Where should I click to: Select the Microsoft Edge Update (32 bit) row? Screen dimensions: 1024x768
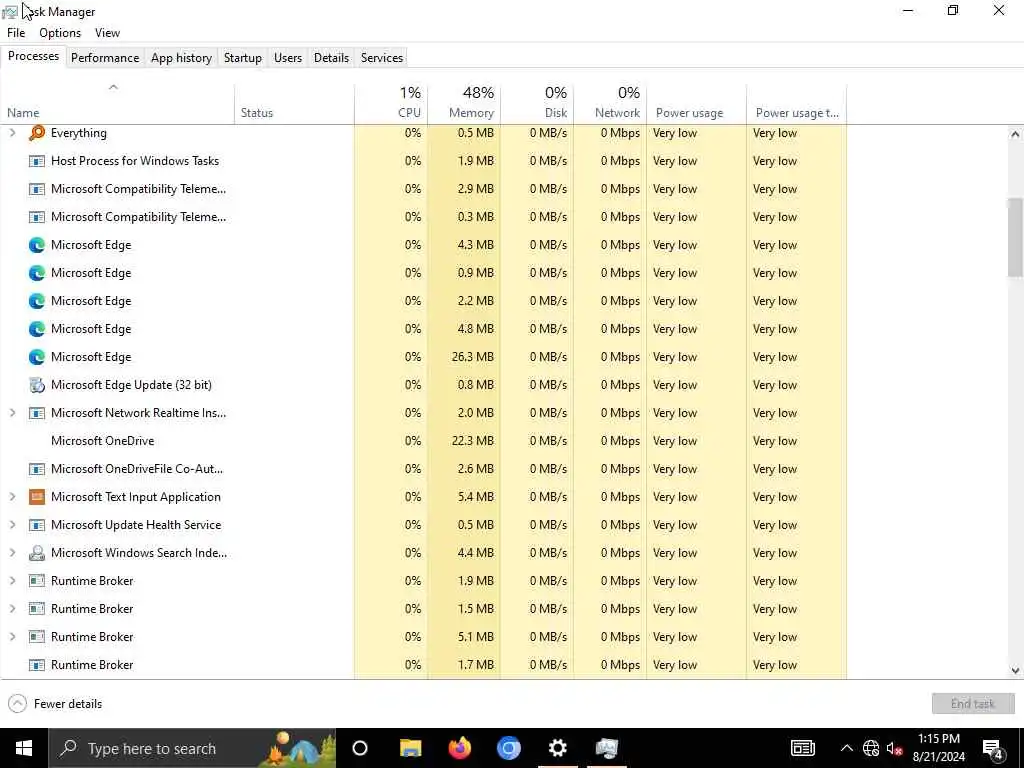tap(424, 385)
